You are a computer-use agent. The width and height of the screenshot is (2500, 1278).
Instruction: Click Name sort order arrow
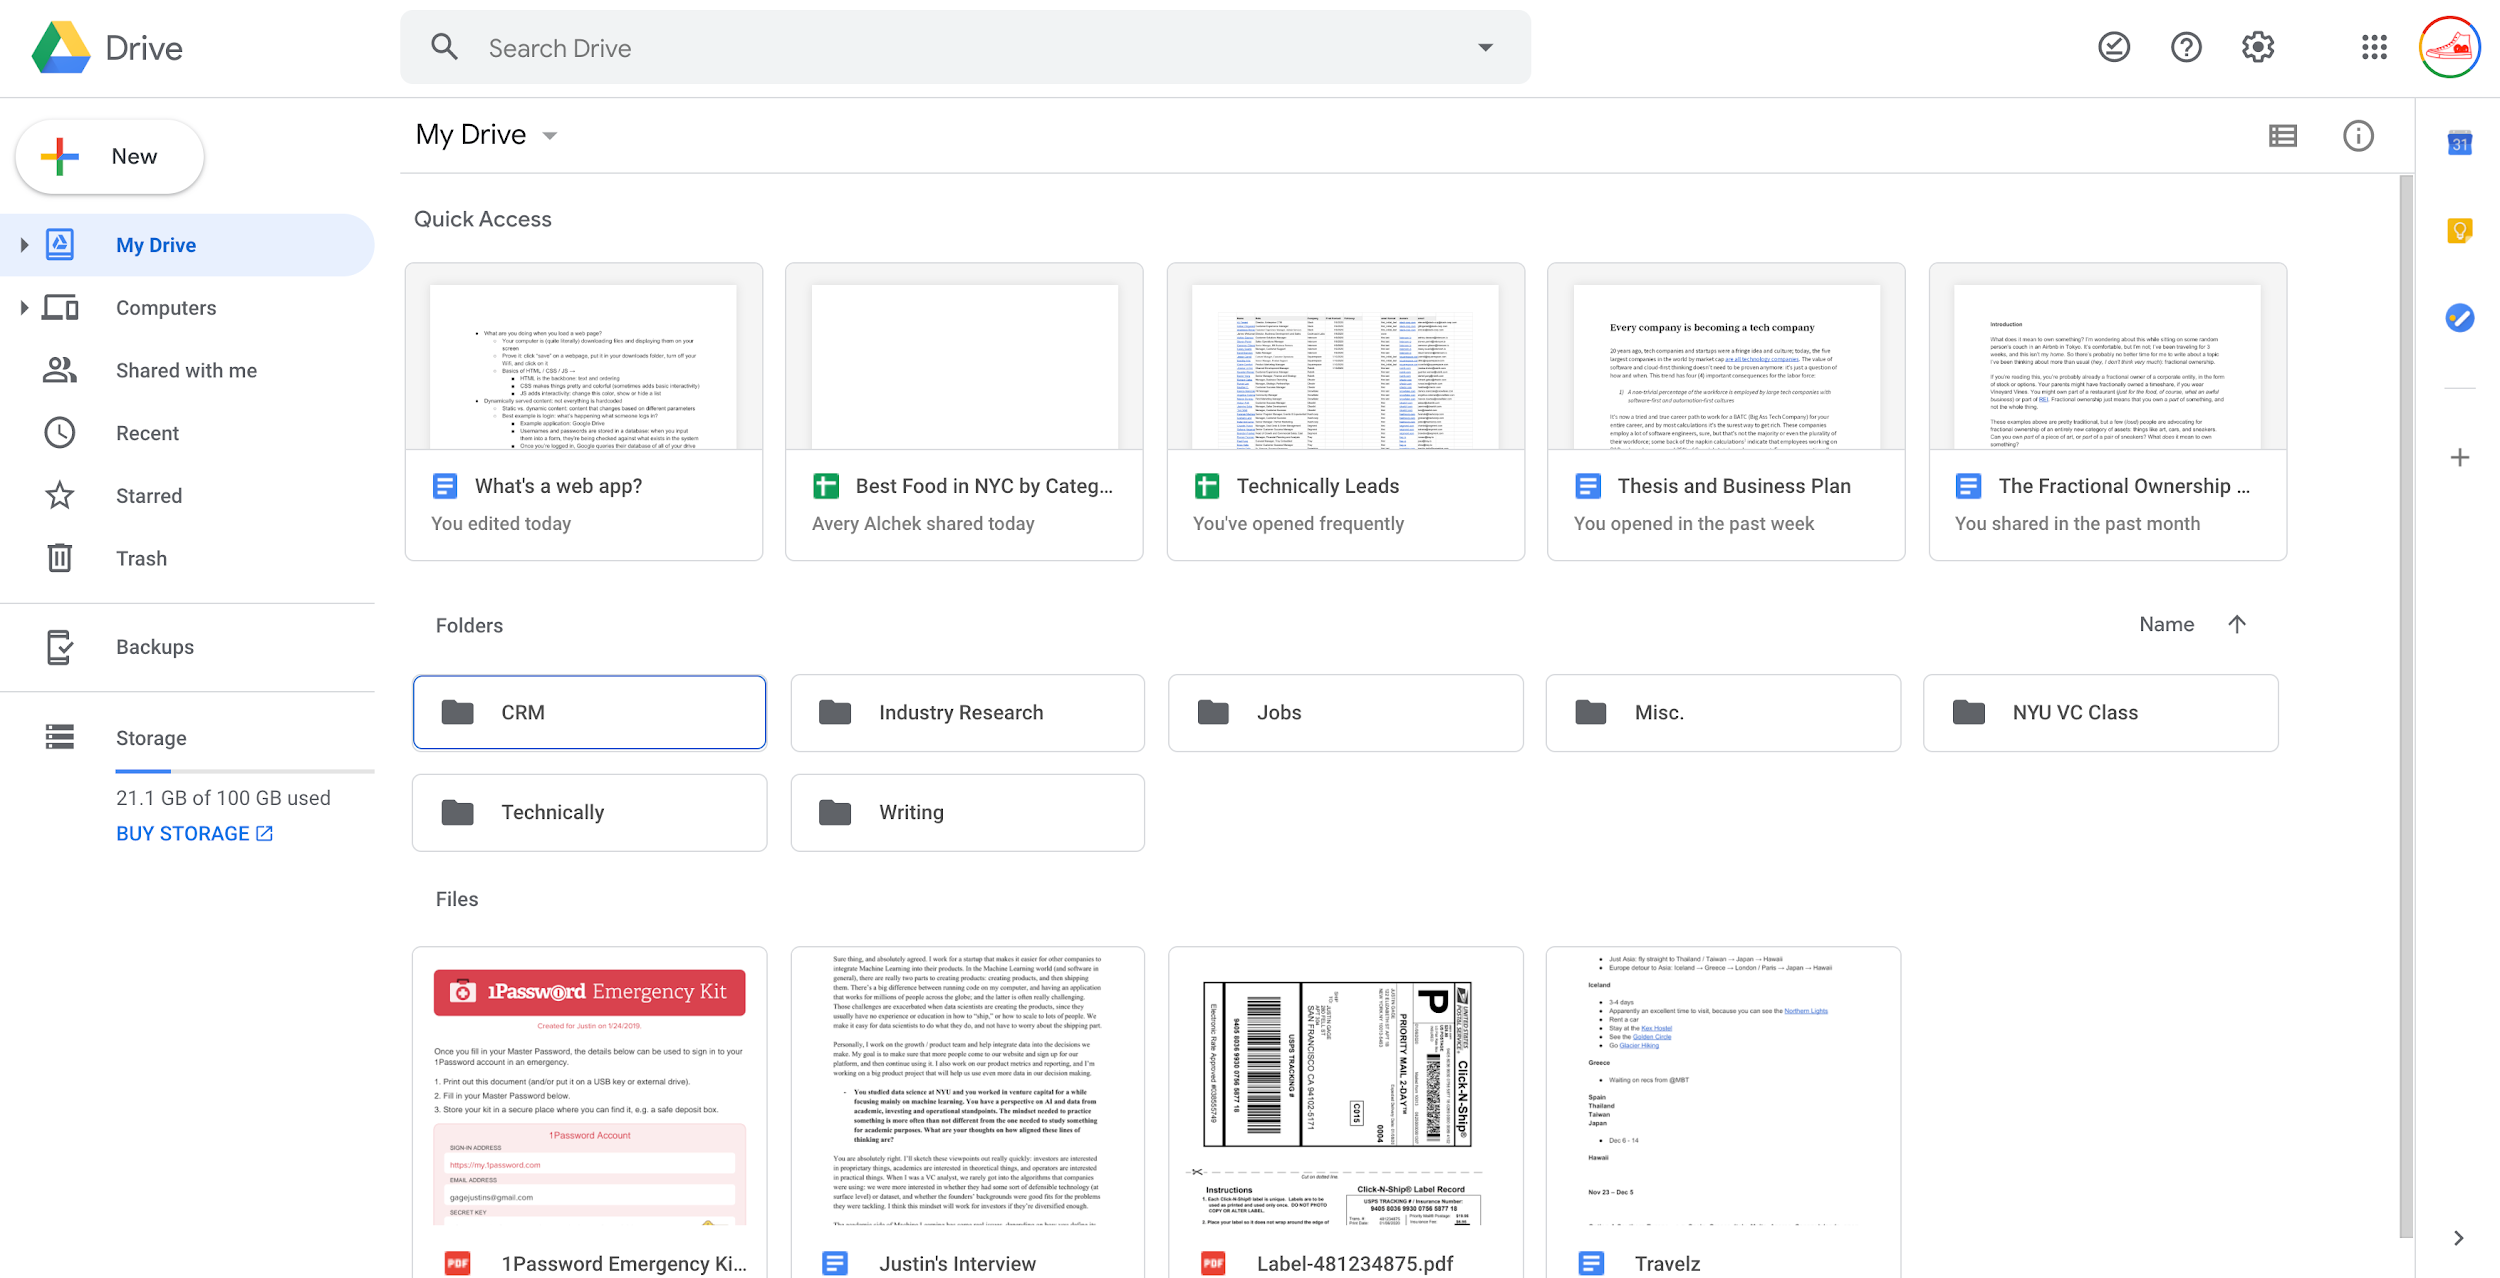(2238, 623)
